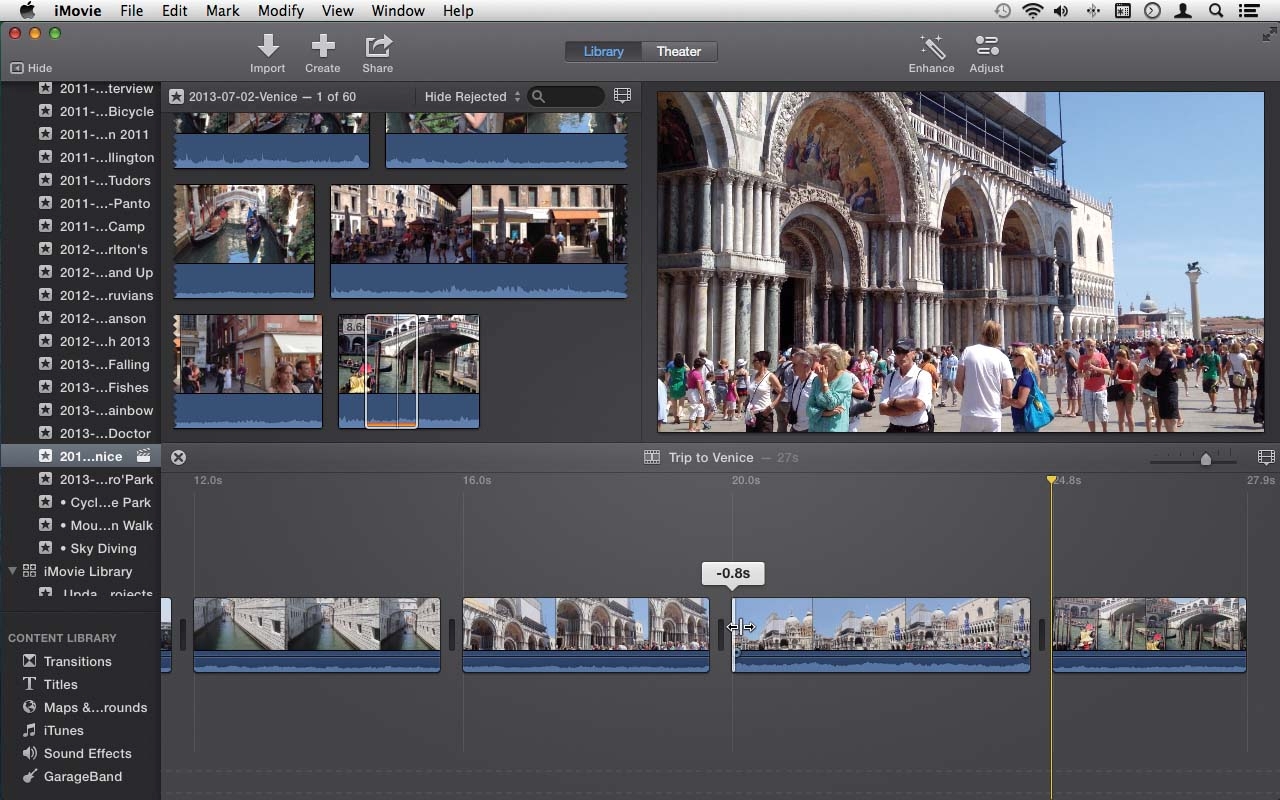Open the Edit menu
Screen dimensions: 1280x800
click(x=175, y=11)
